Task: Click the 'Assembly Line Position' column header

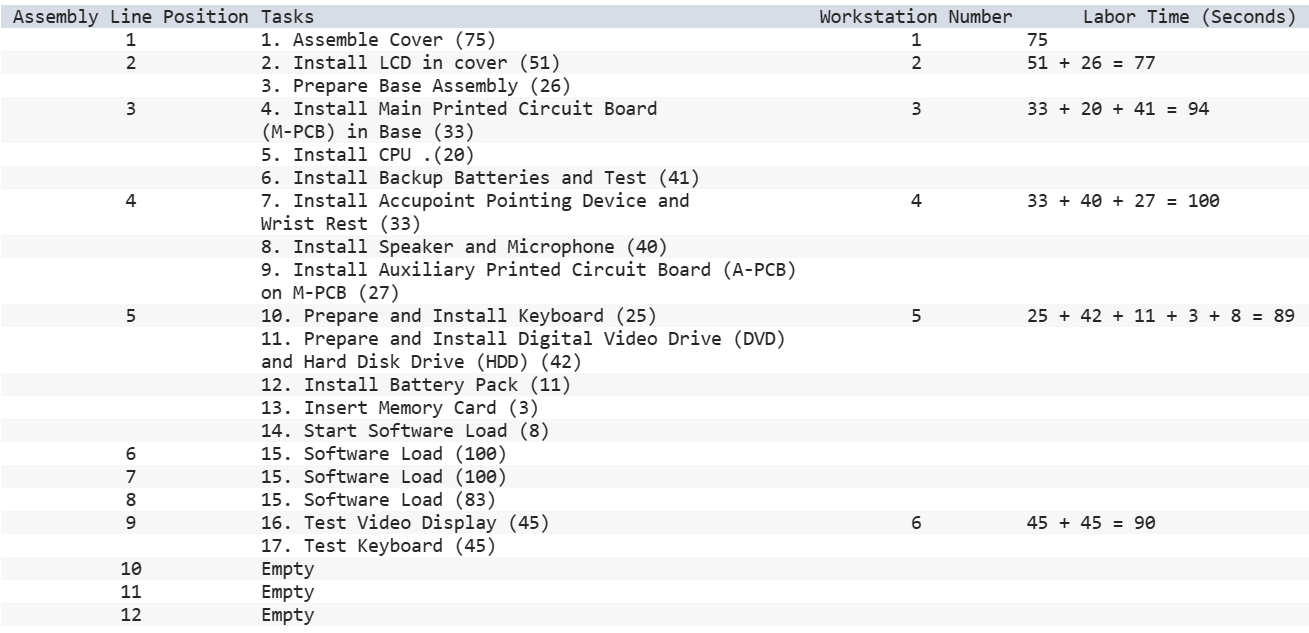Action: pos(132,18)
